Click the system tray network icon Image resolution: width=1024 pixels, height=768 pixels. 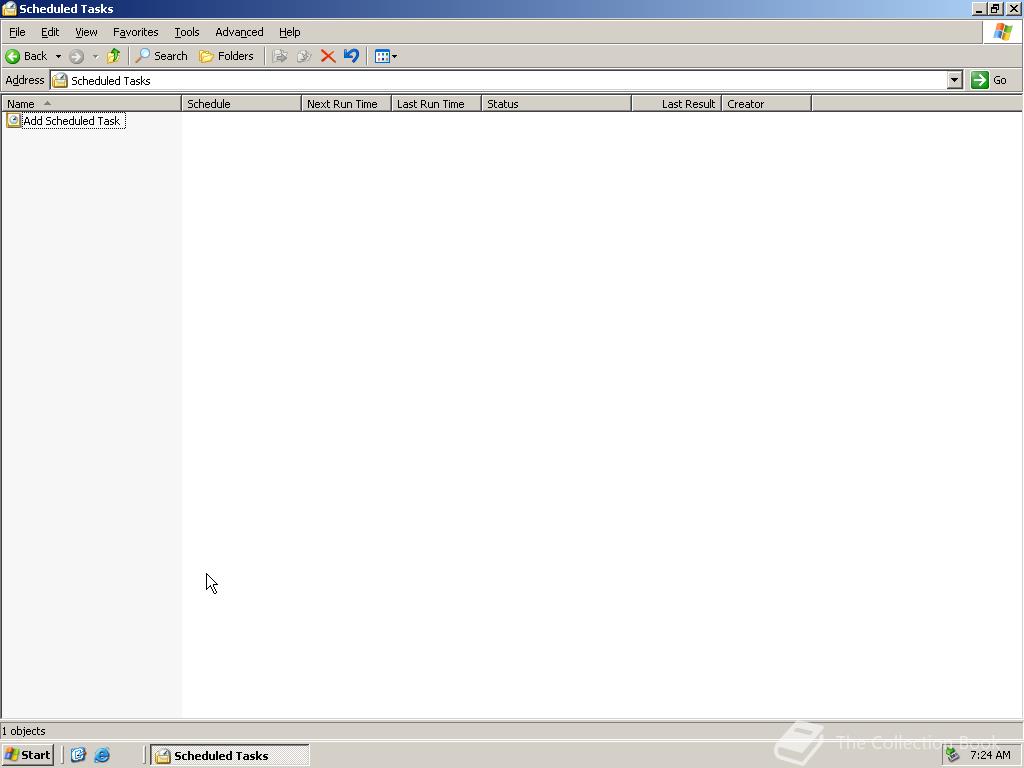point(952,755)
